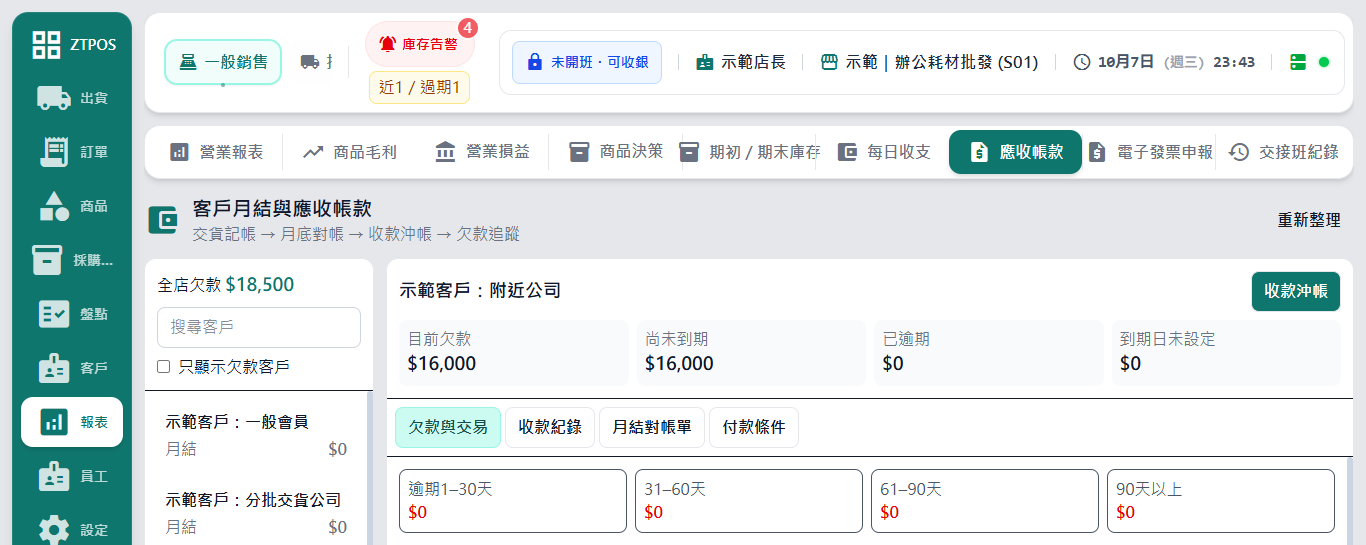The height and width of the screenshot is (545, 1366).
Task: Select customer 示範客戶：一般會員
Action: [x=257, y=435]
